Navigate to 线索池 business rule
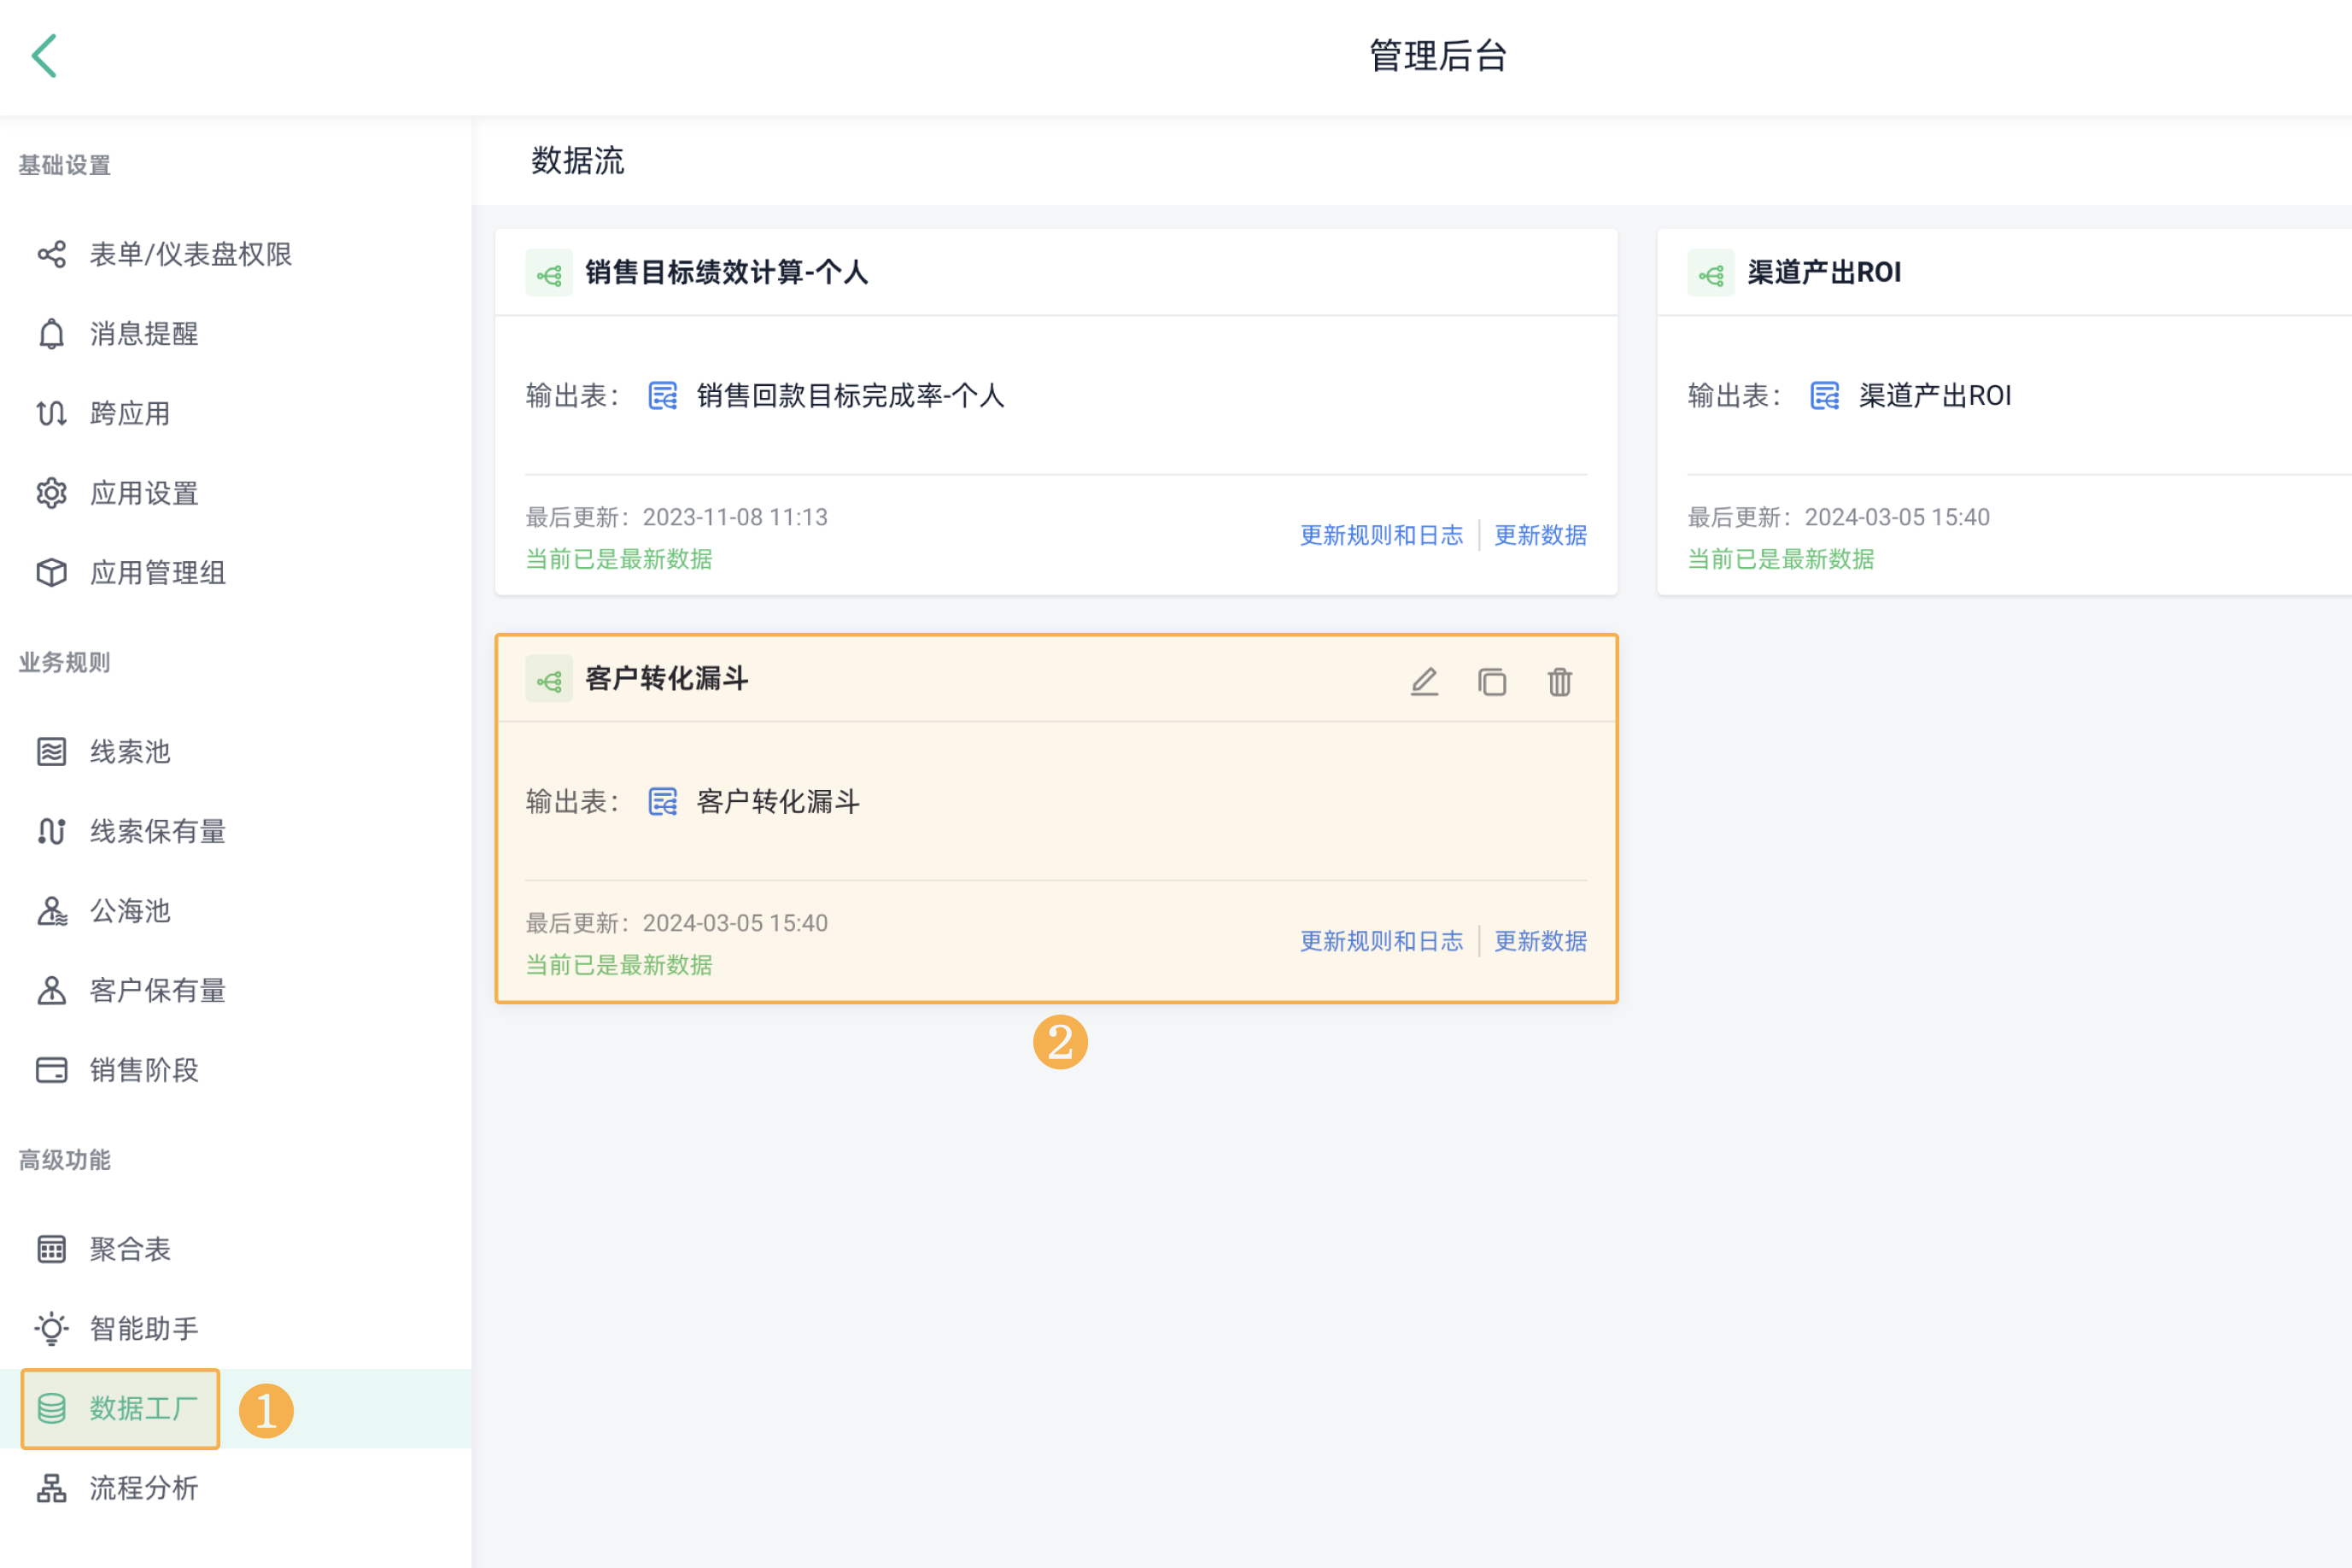 [130, 752]
